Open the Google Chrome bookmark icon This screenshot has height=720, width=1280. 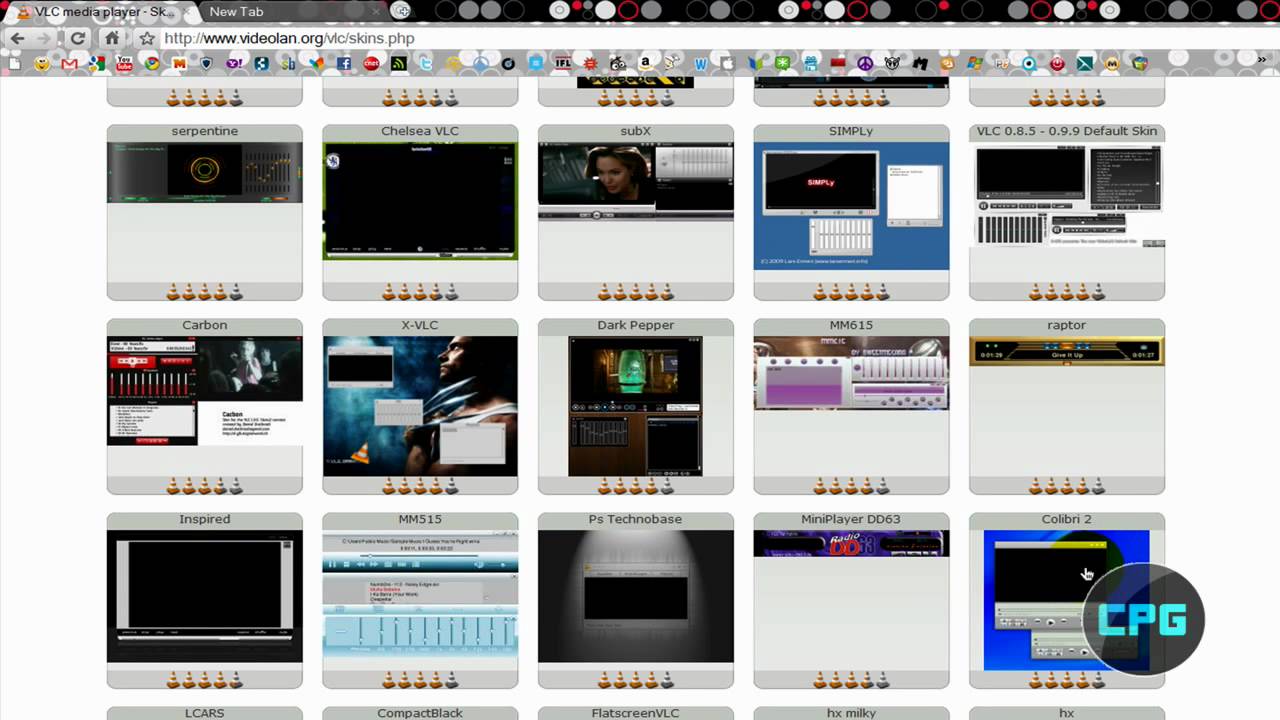152,63
